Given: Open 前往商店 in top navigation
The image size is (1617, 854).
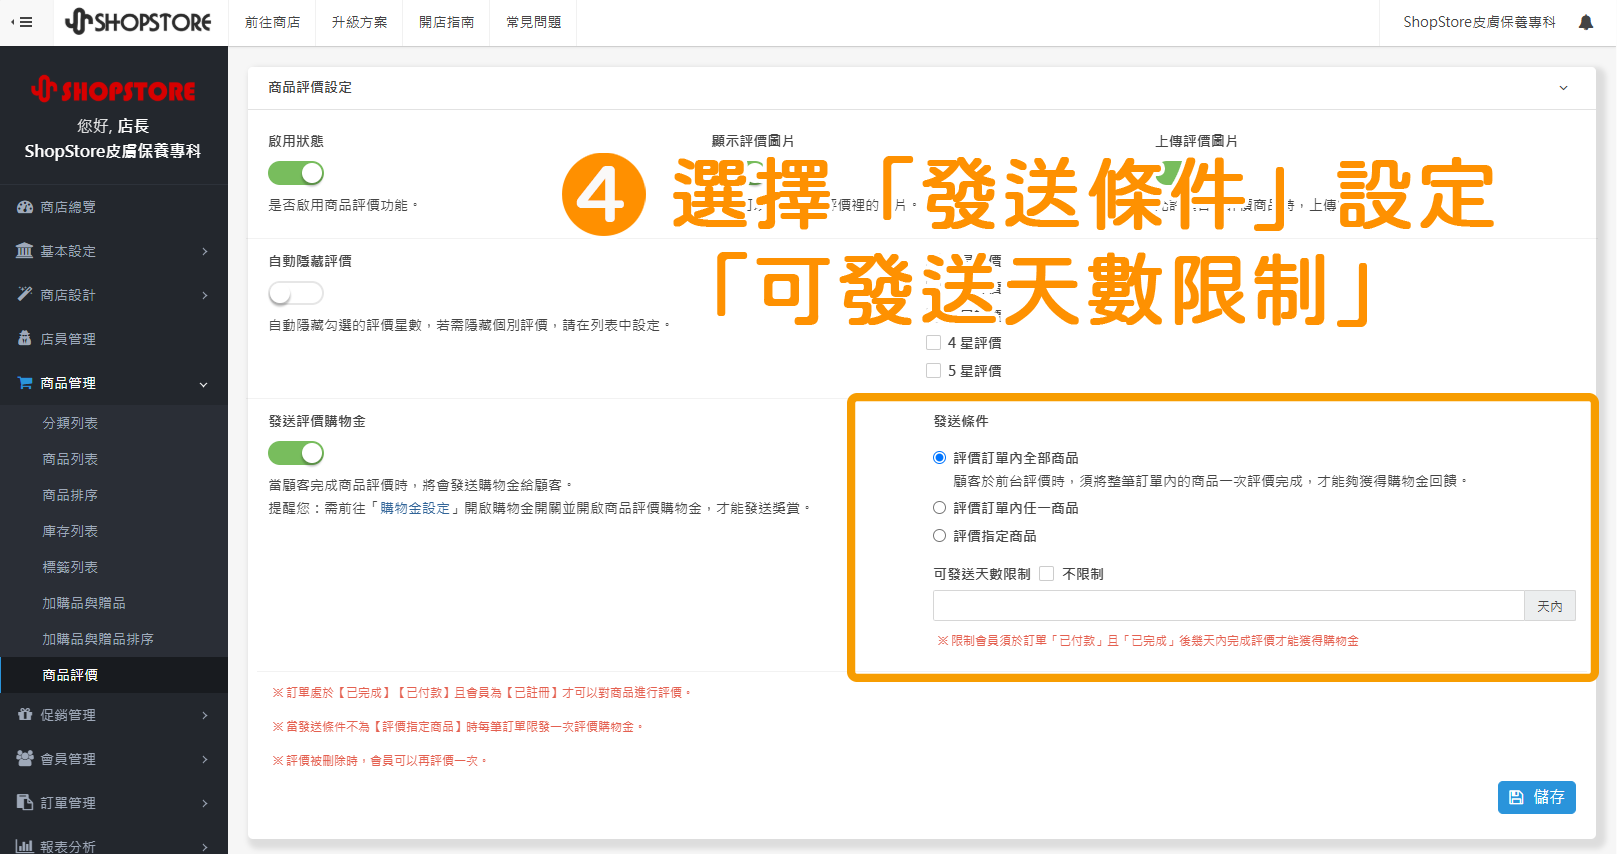Looking at the screenshot, I should click(x=272, y=22).
